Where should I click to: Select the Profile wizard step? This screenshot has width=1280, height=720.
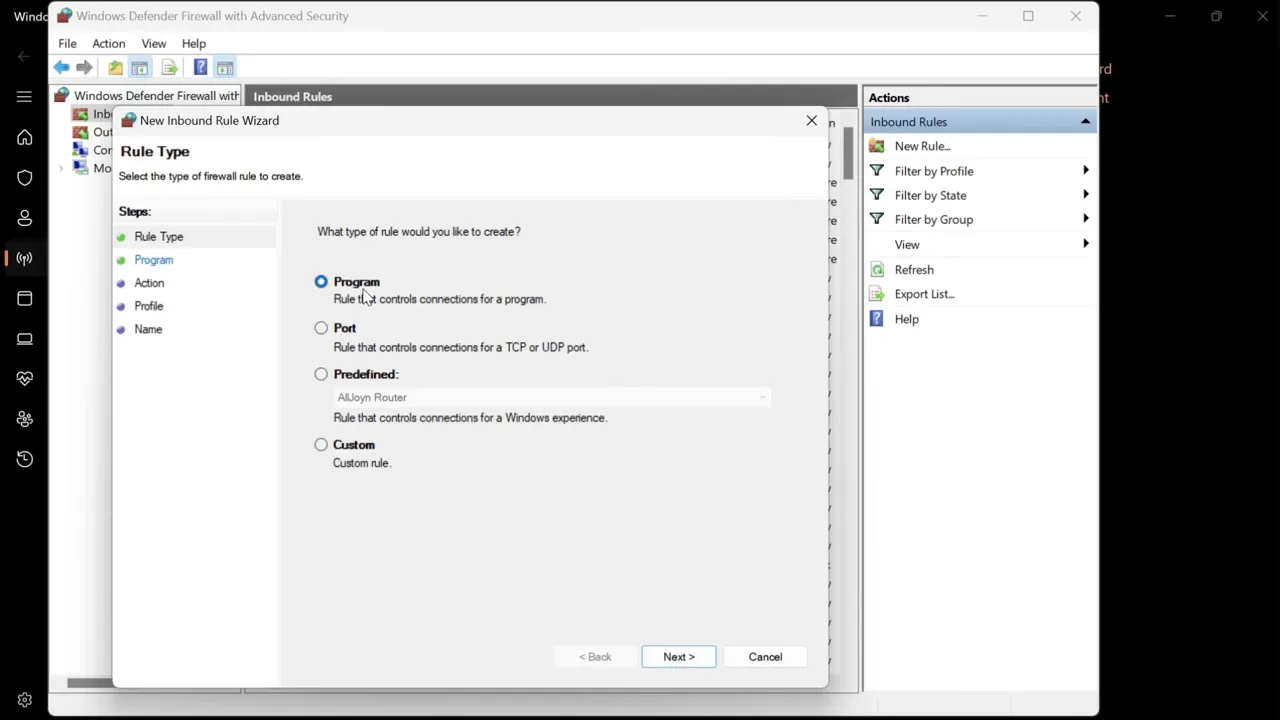149,306
